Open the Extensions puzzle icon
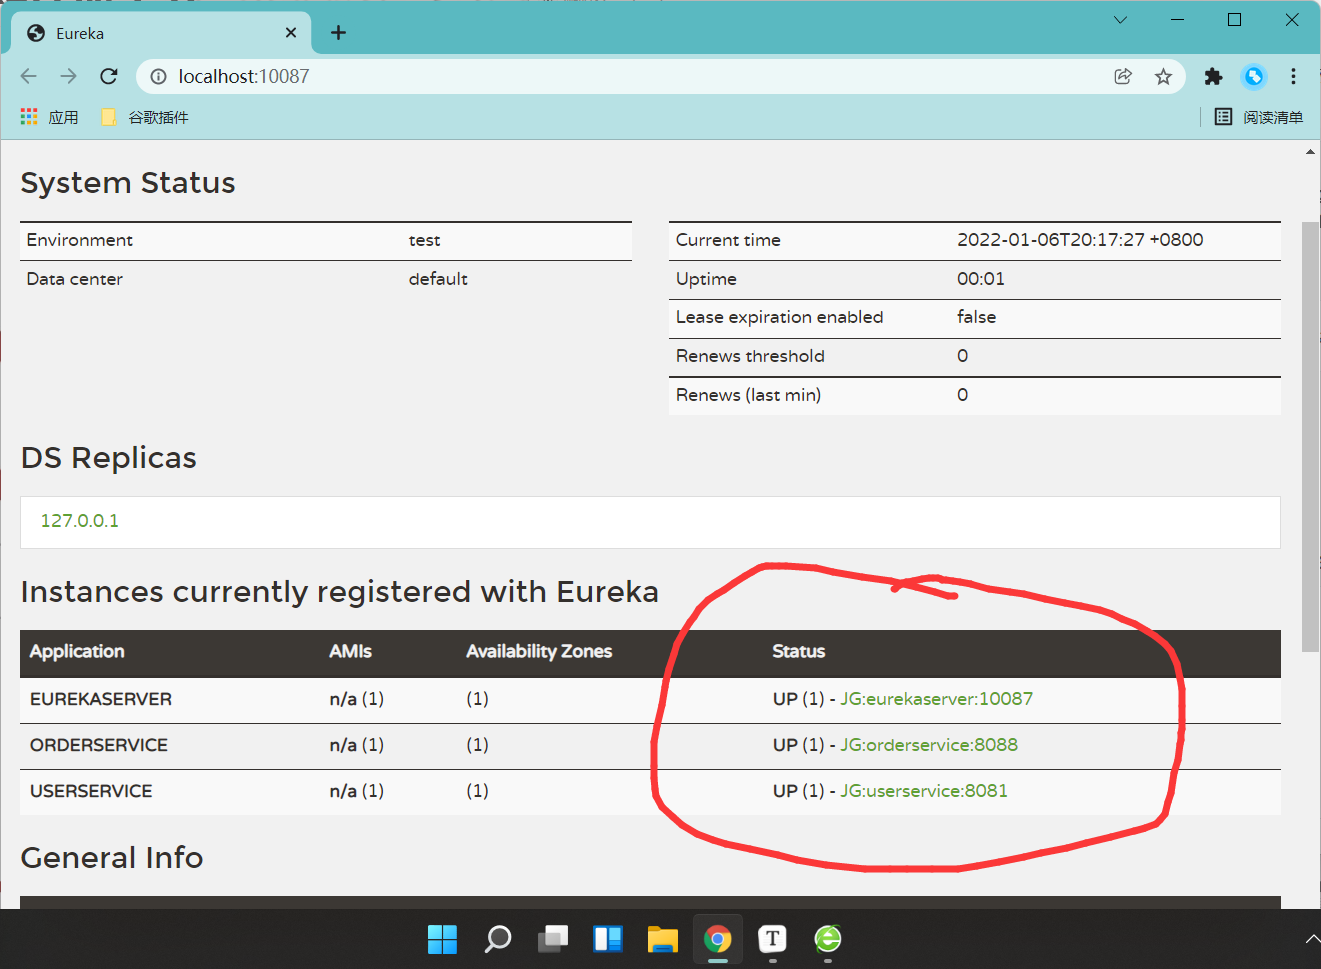 [1213, 76]
